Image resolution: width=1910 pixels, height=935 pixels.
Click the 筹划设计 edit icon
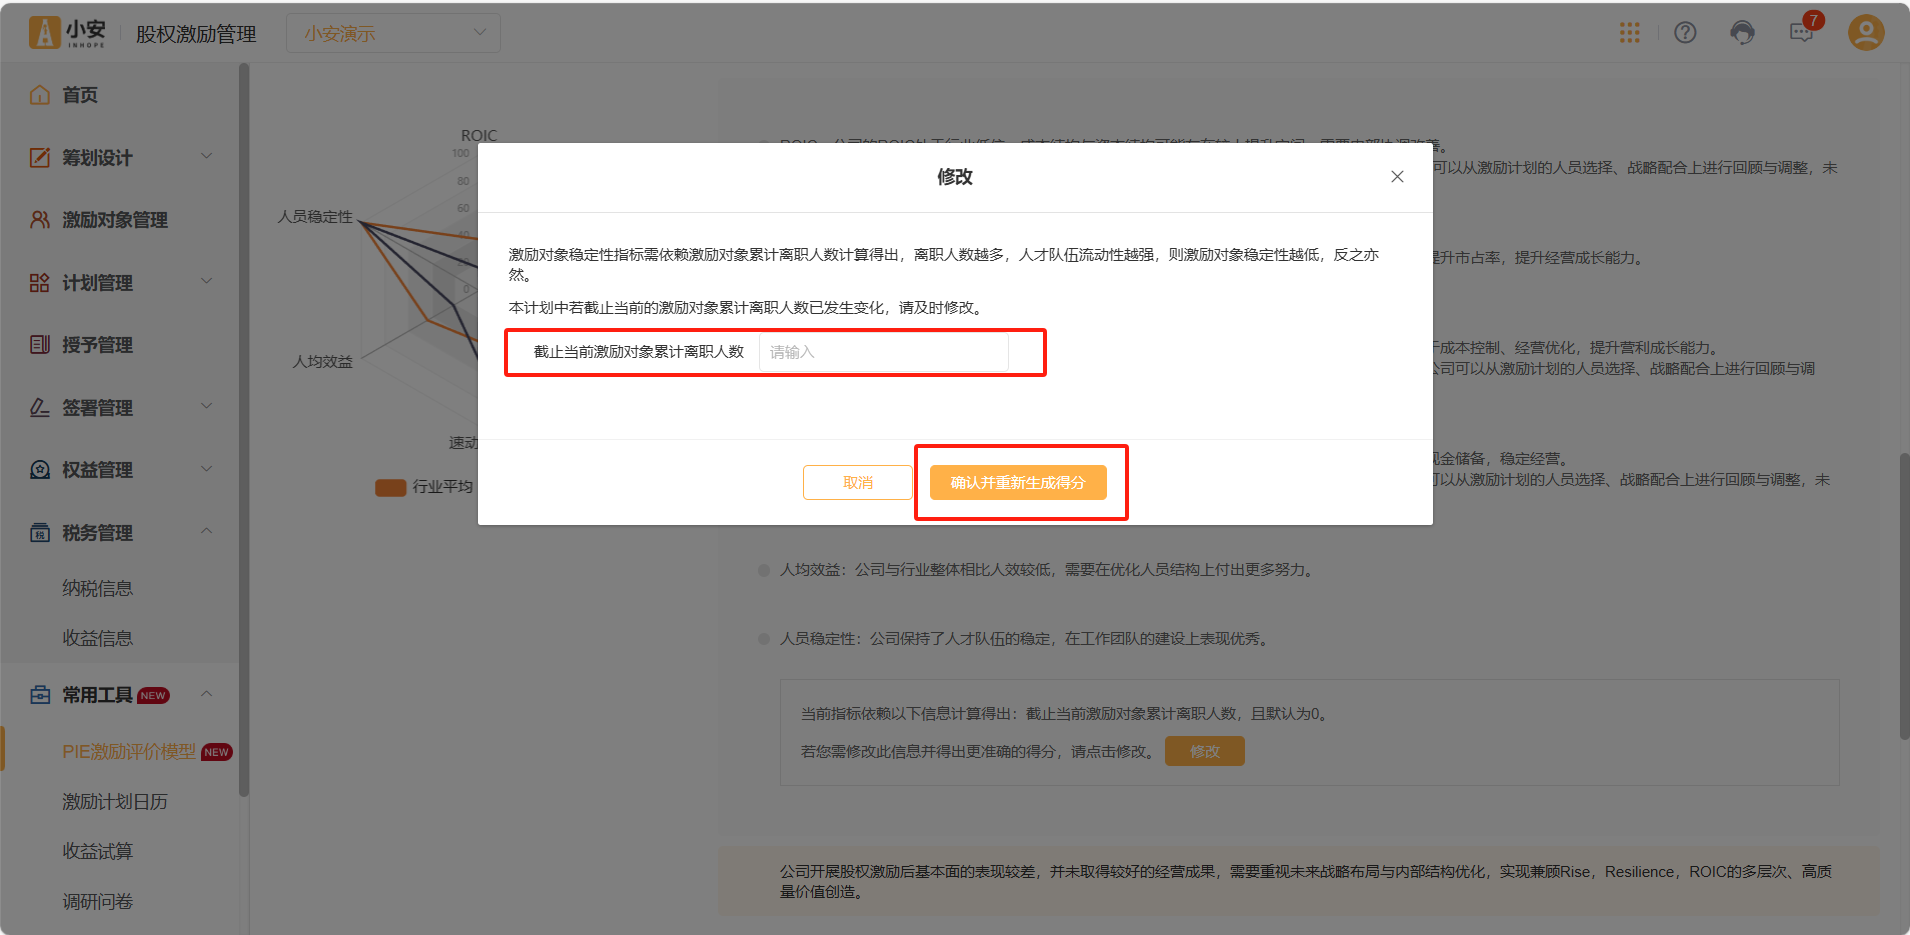click(40, 157)
